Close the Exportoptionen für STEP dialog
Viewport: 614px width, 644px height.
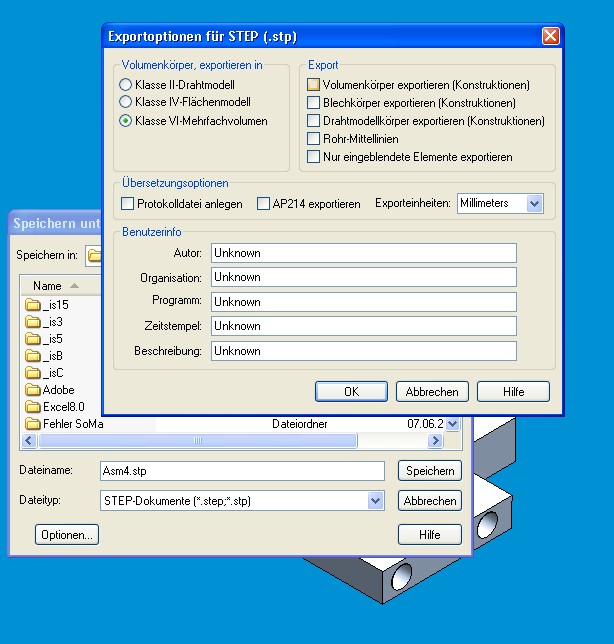(550, 36)
